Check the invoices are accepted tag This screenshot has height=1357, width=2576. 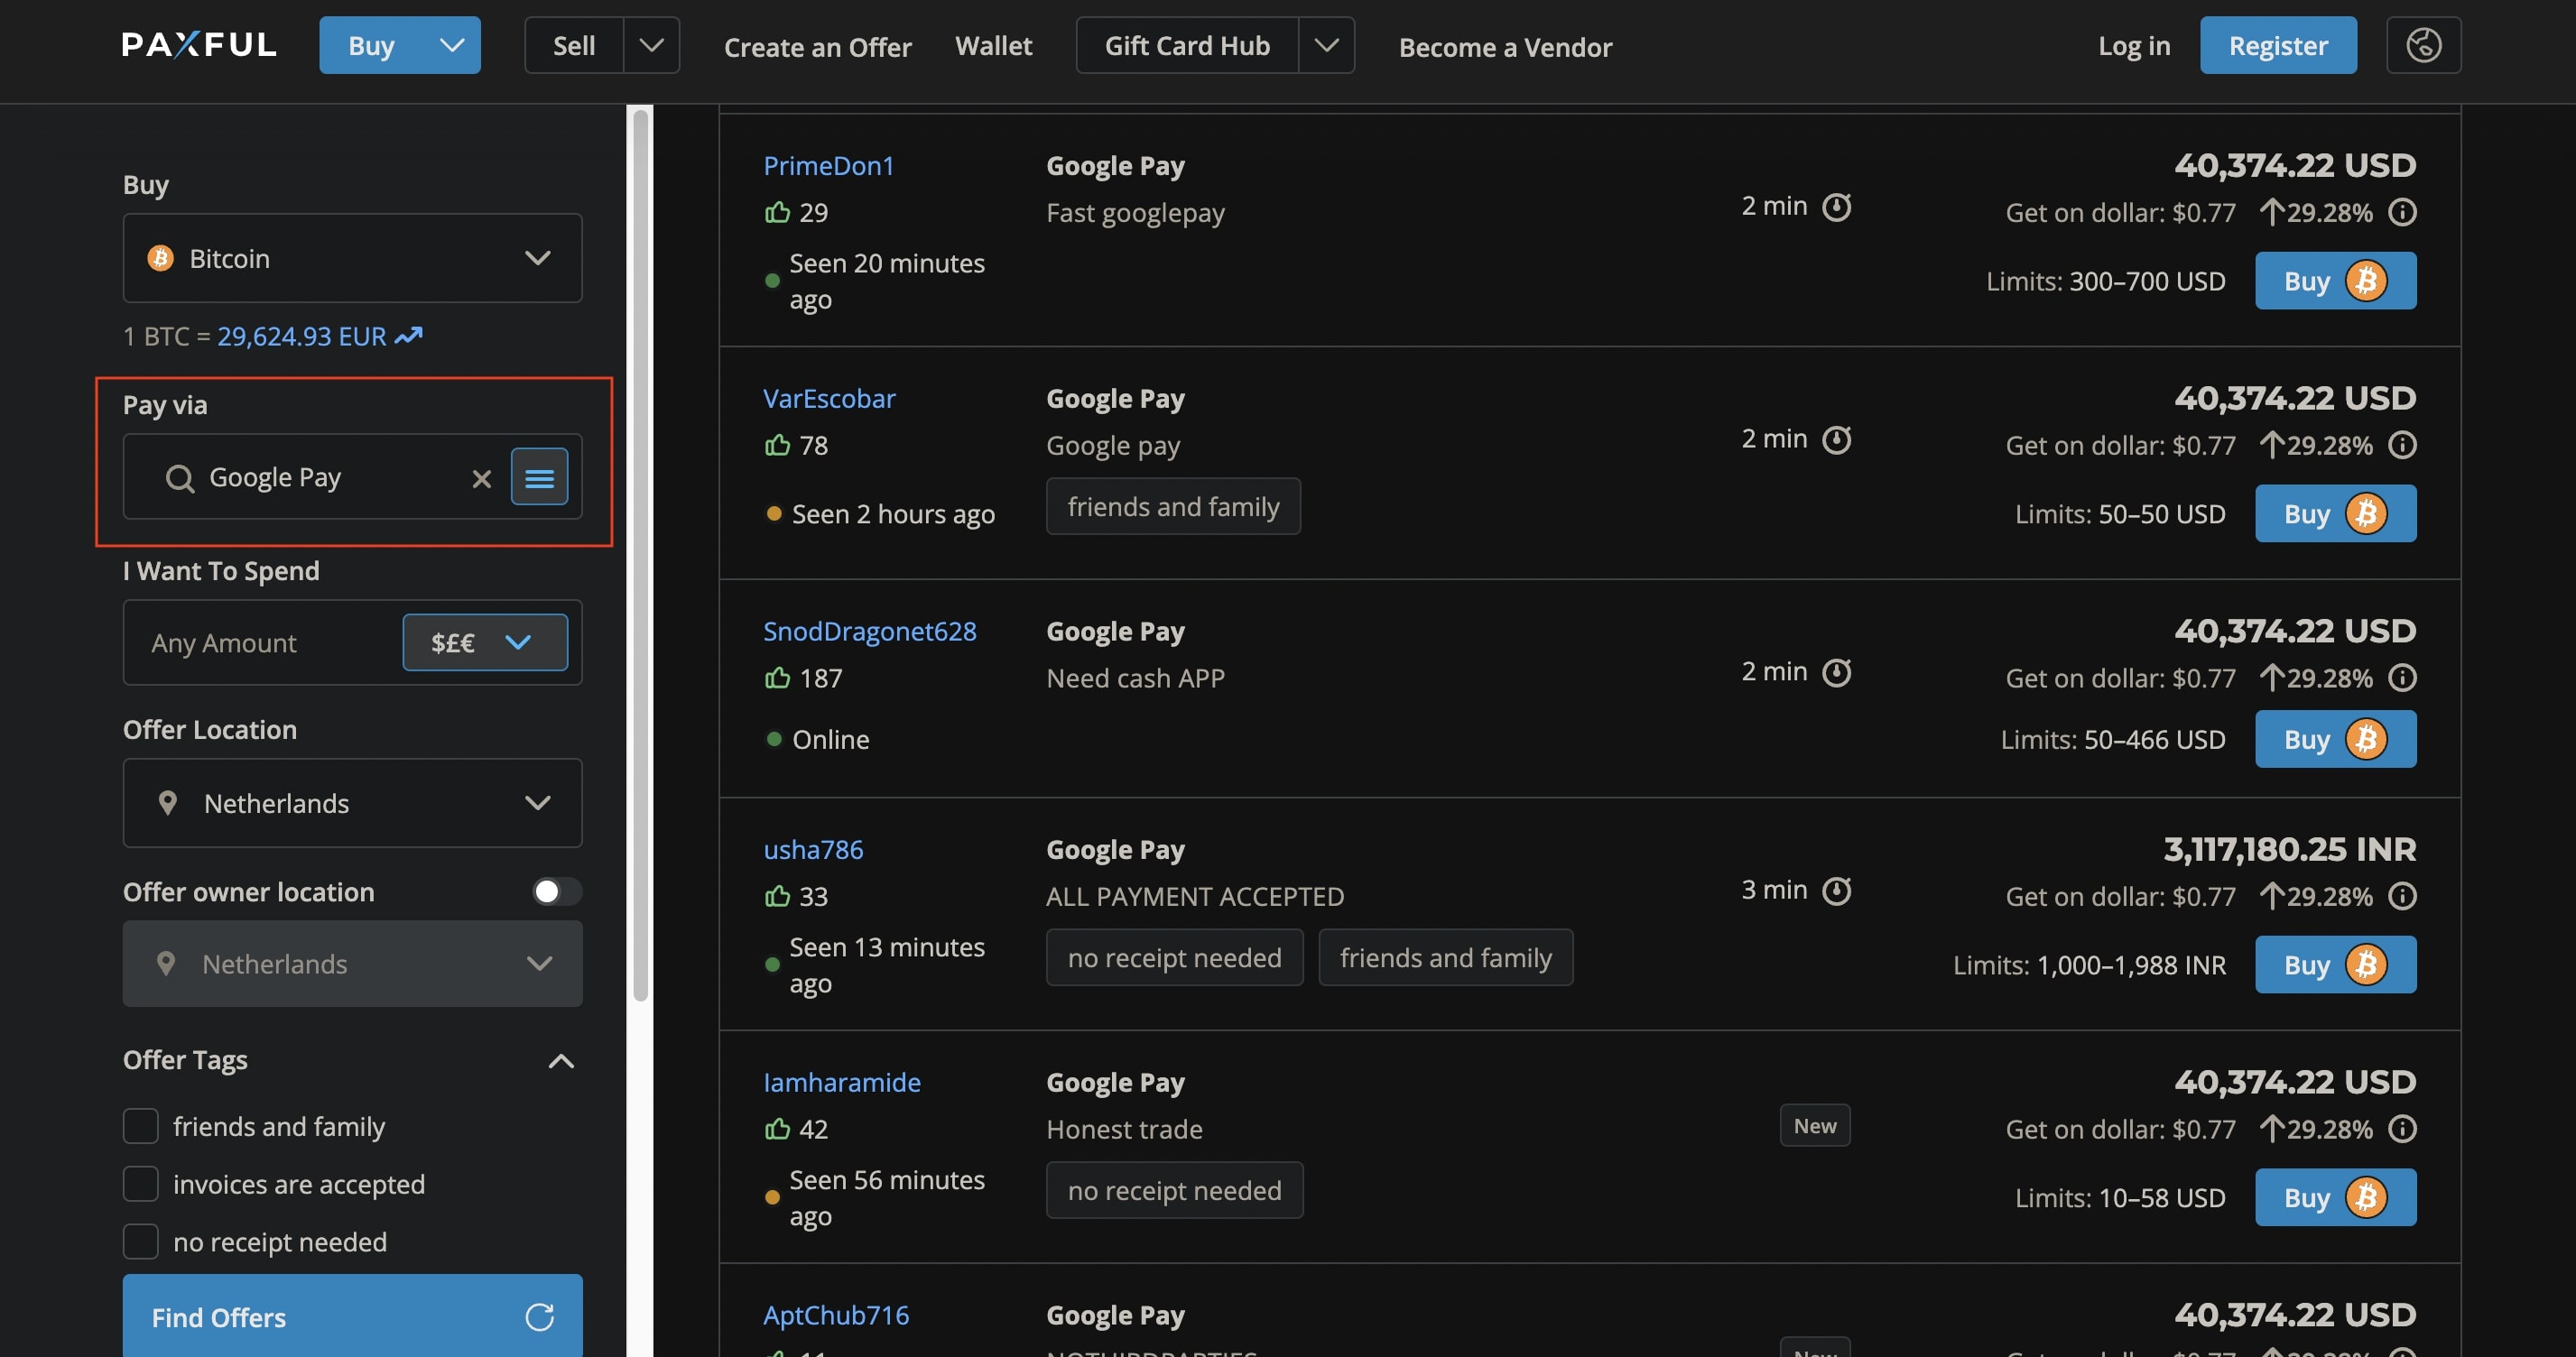tap(140, 1184)
